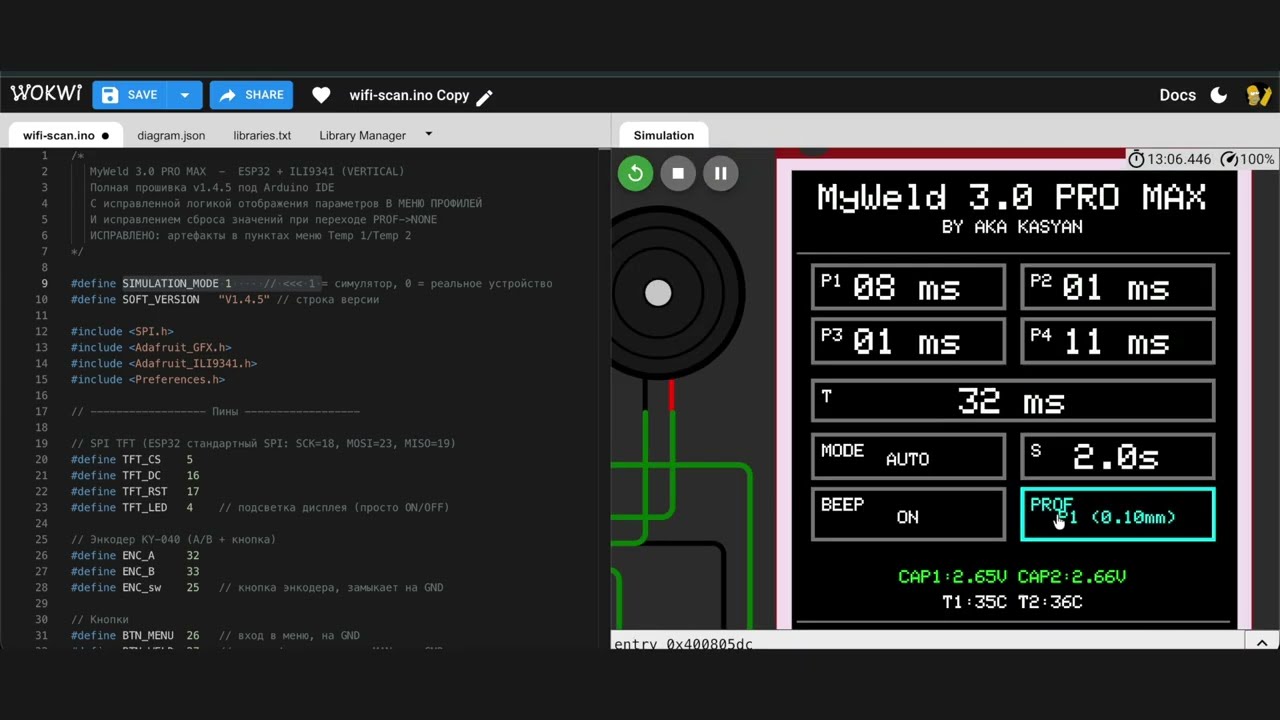The height and width of the screenshot is (720, 1280).
Task: Open the diagram.json tab
Action: tap(171, 135)
